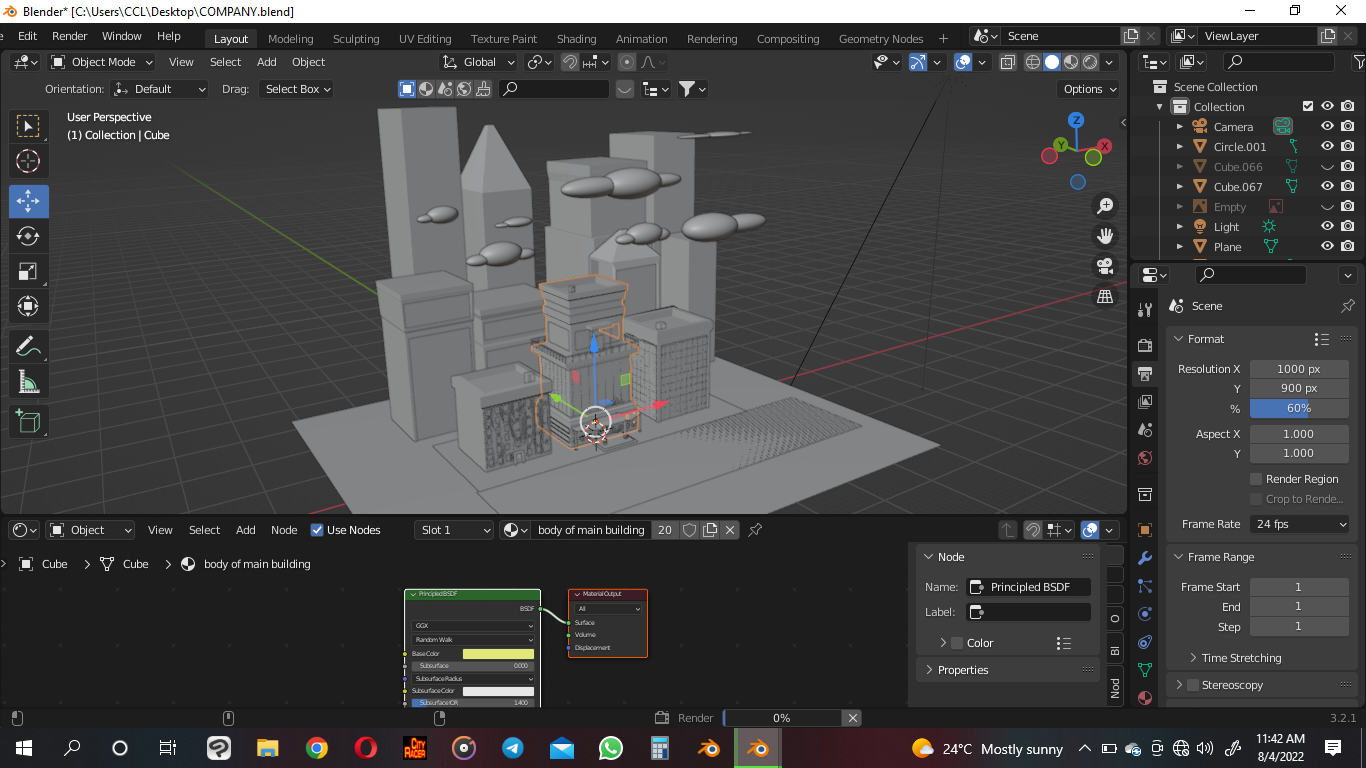Open the Drag Select Box dropdown

tap(296, 89)
